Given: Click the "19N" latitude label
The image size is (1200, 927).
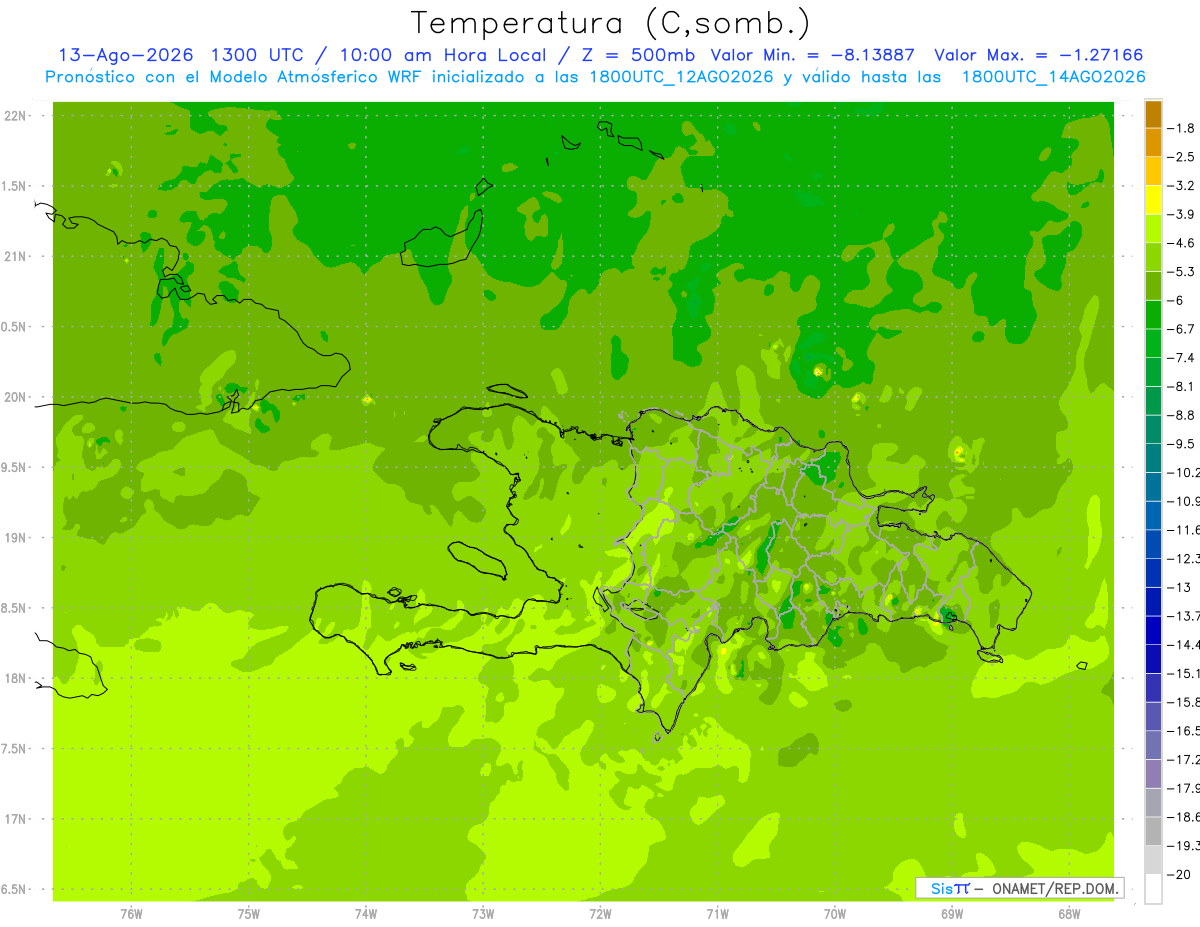Looking at the screenshot, I should point(16,538).
